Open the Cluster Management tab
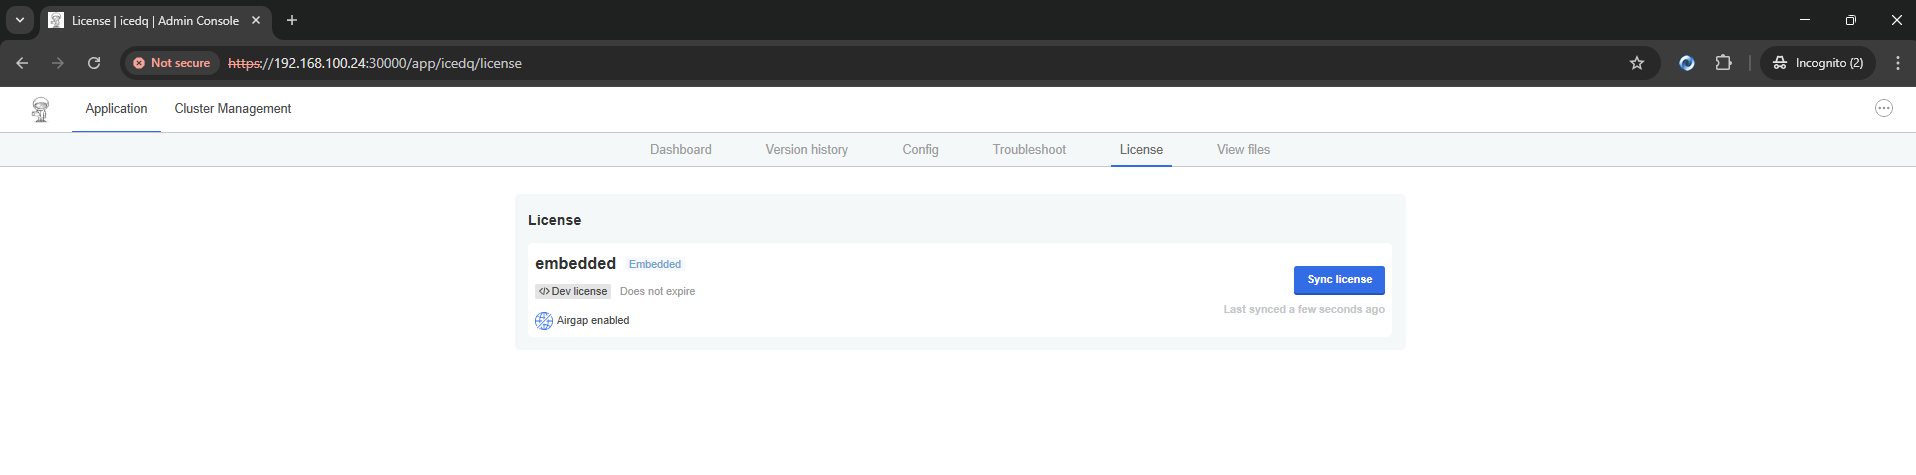 click(233, 109)
